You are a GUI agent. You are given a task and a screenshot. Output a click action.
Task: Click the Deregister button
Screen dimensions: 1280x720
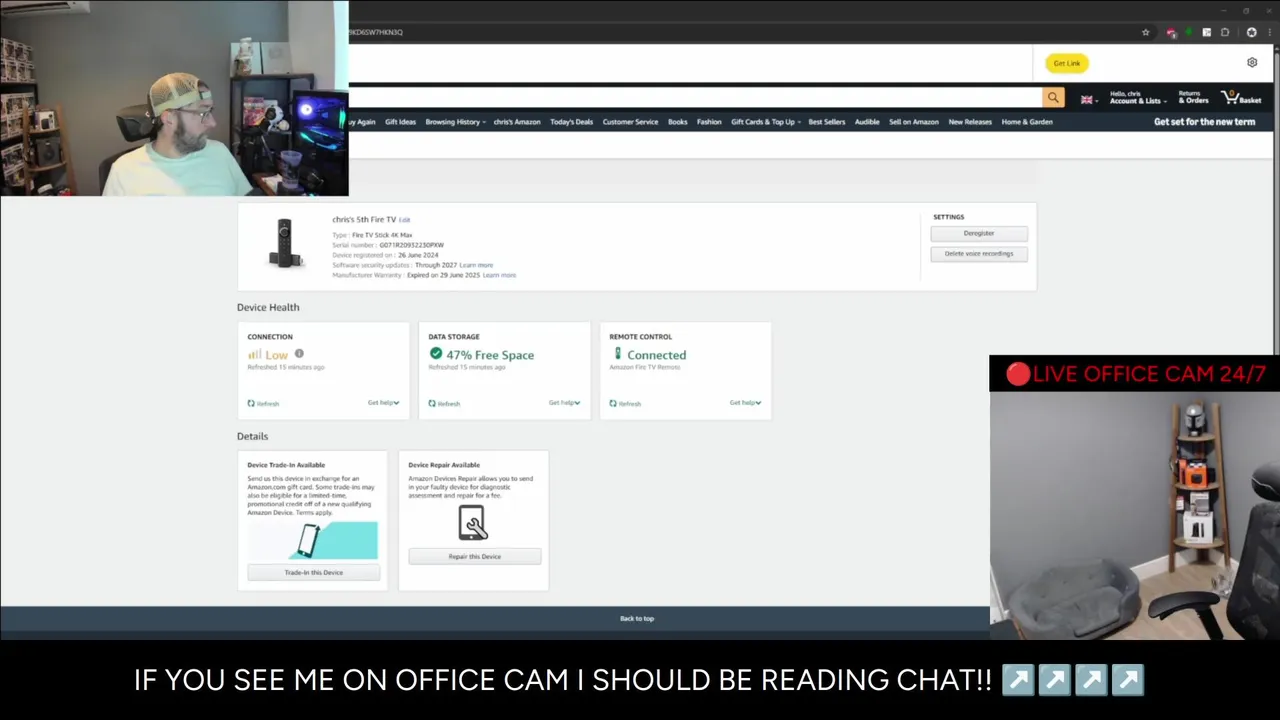[979, 233]
